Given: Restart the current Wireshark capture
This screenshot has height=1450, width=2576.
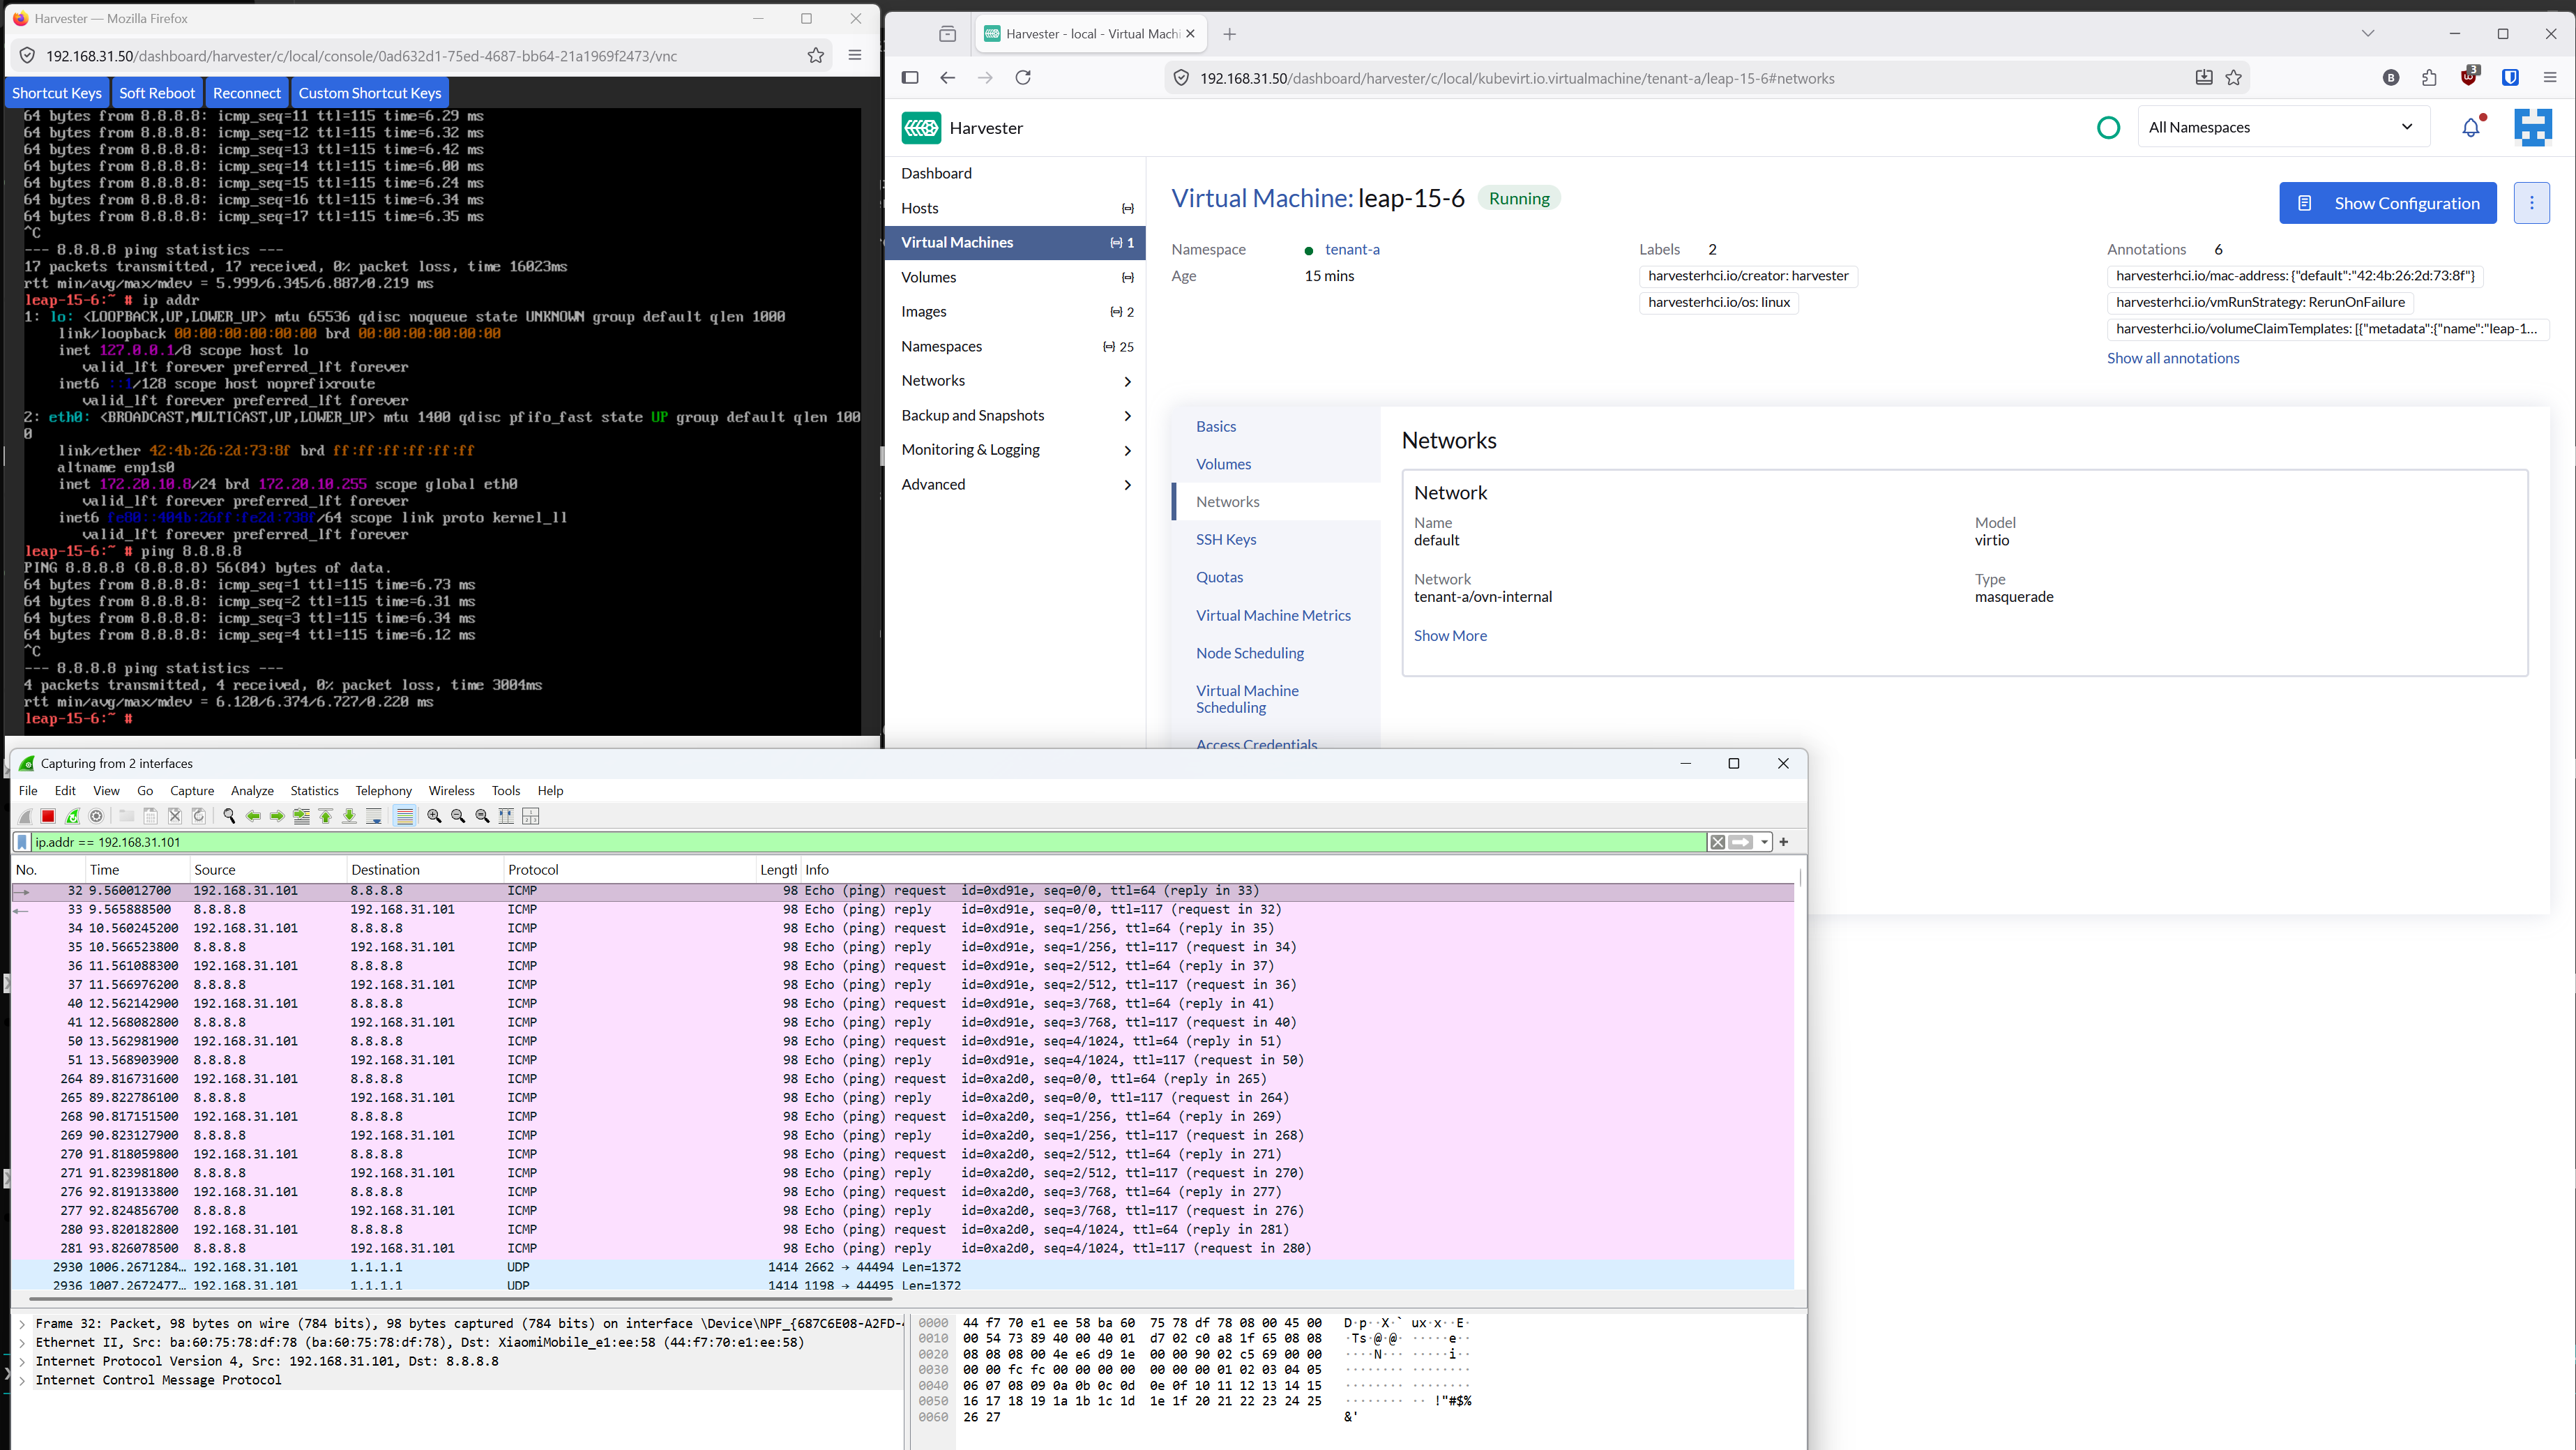Looking at the screenshot, I should 72,816.
